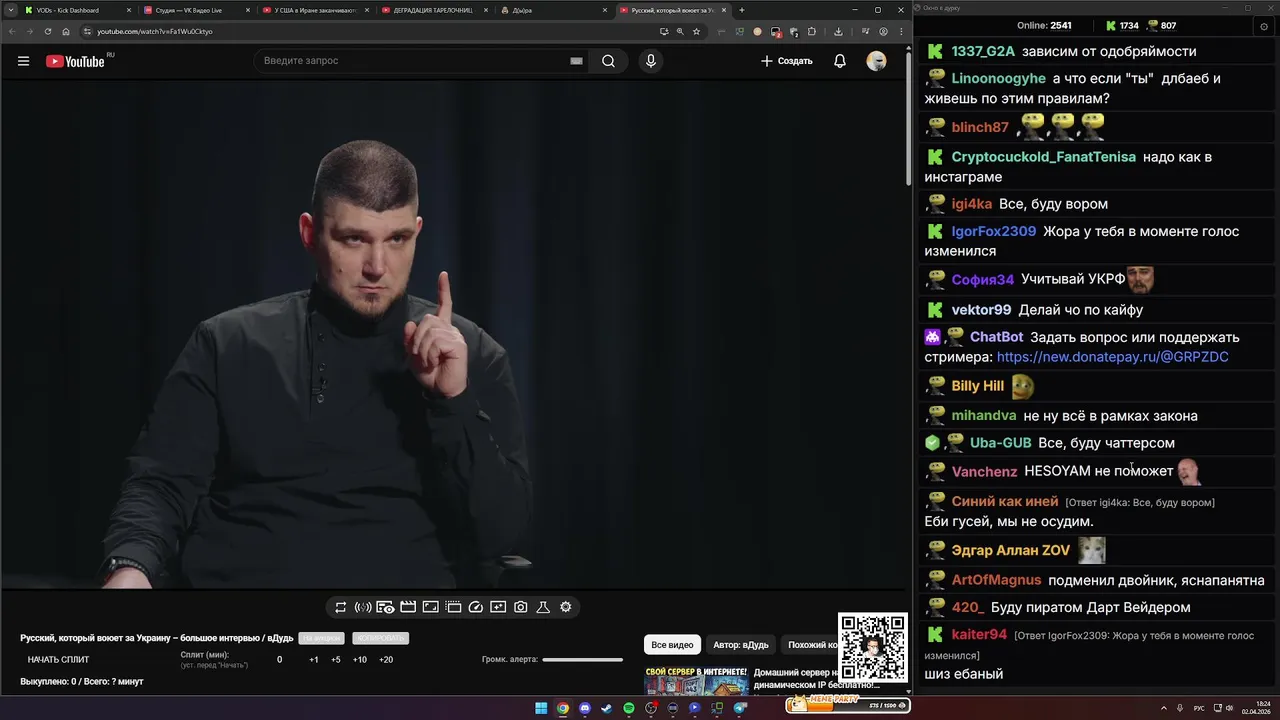This screenshot has height=720, width=1280.
Task: Open a new browser tab
Action: tap(741, 10)
